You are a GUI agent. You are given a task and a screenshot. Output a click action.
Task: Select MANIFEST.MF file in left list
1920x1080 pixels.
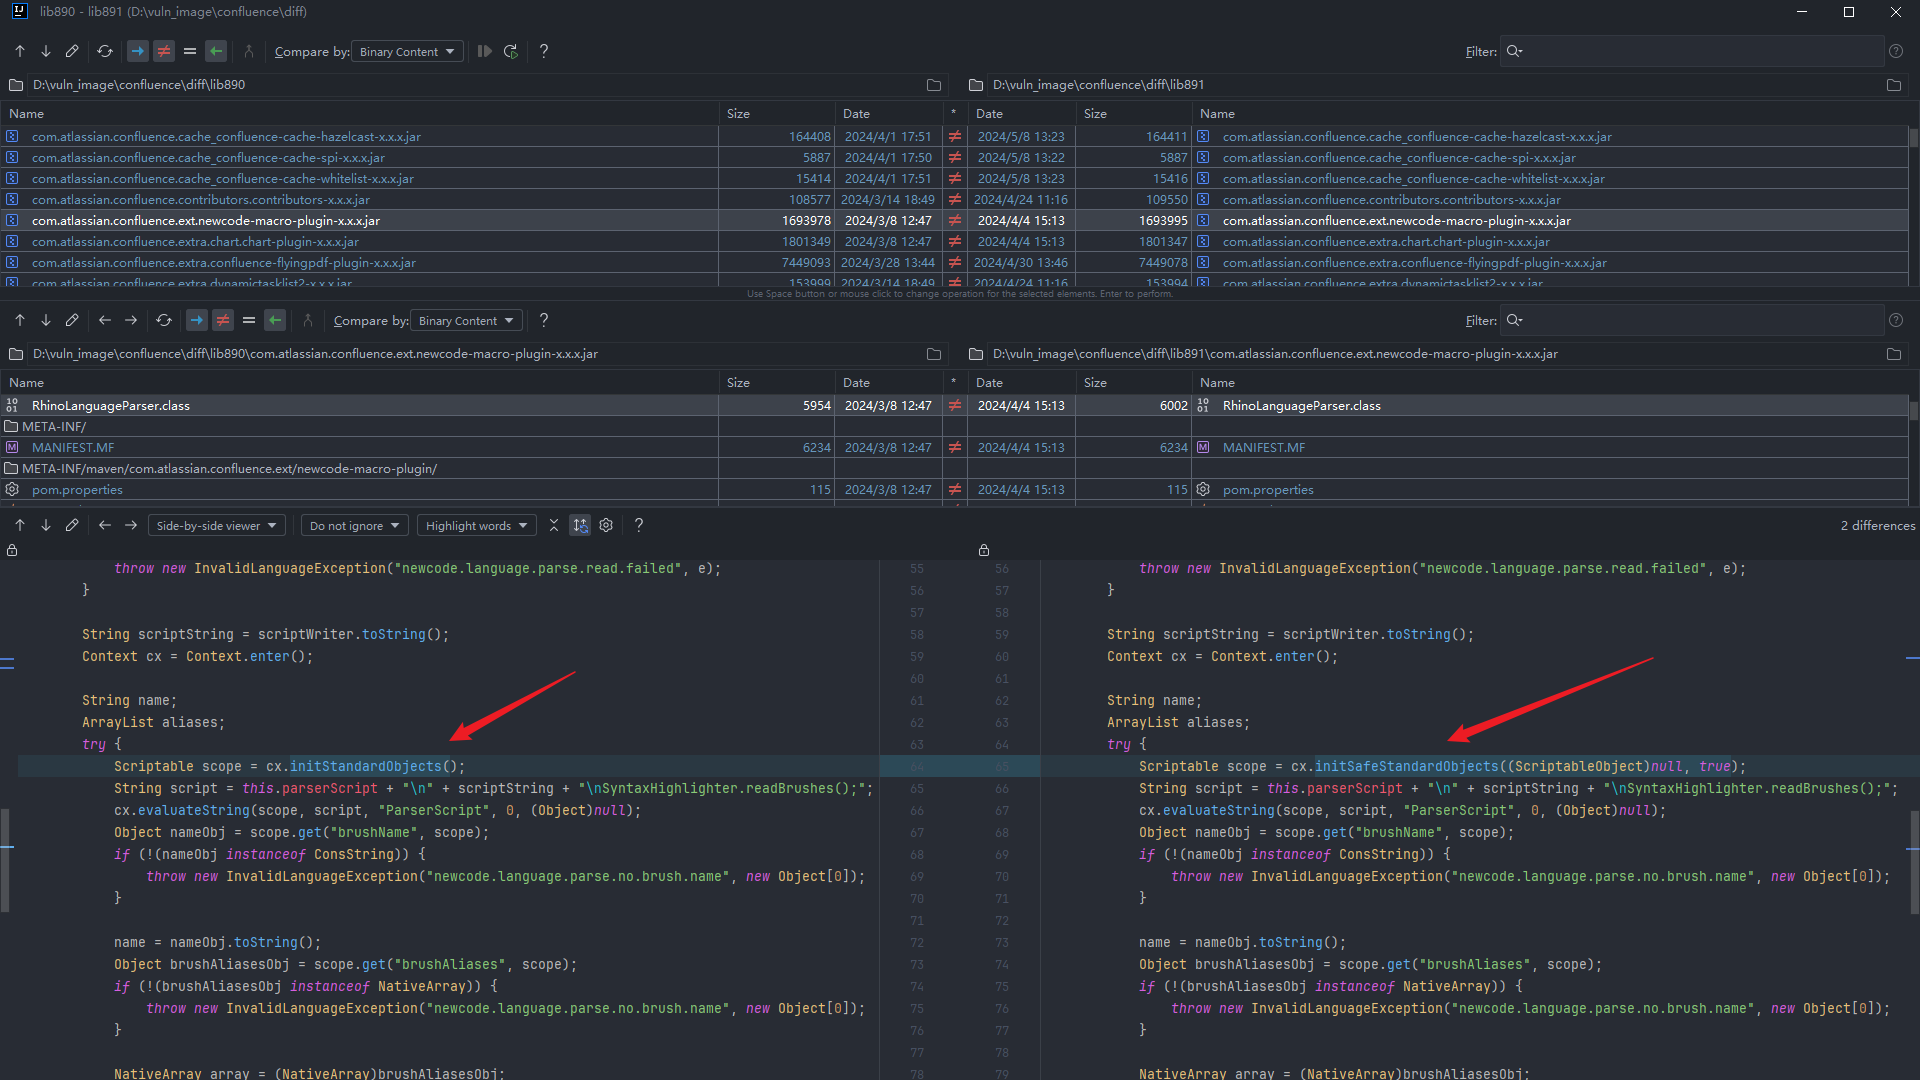point(73,448)
